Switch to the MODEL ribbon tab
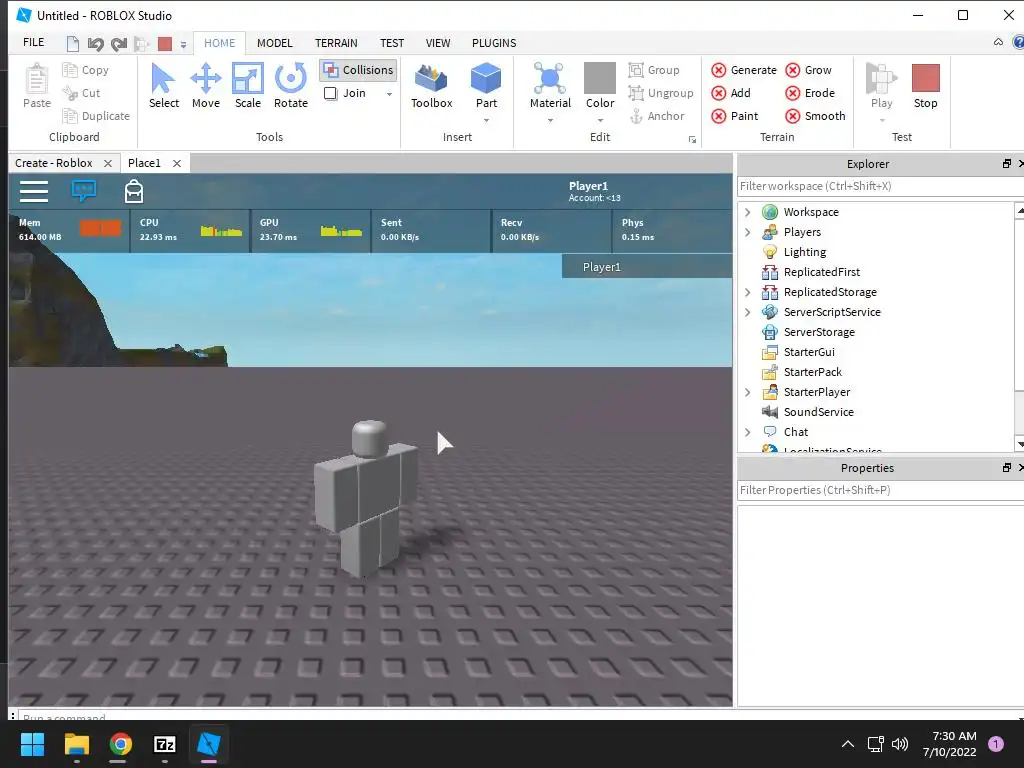Image resolution: width=1024 pixels, height=768 pixels. tap(274, 43)
